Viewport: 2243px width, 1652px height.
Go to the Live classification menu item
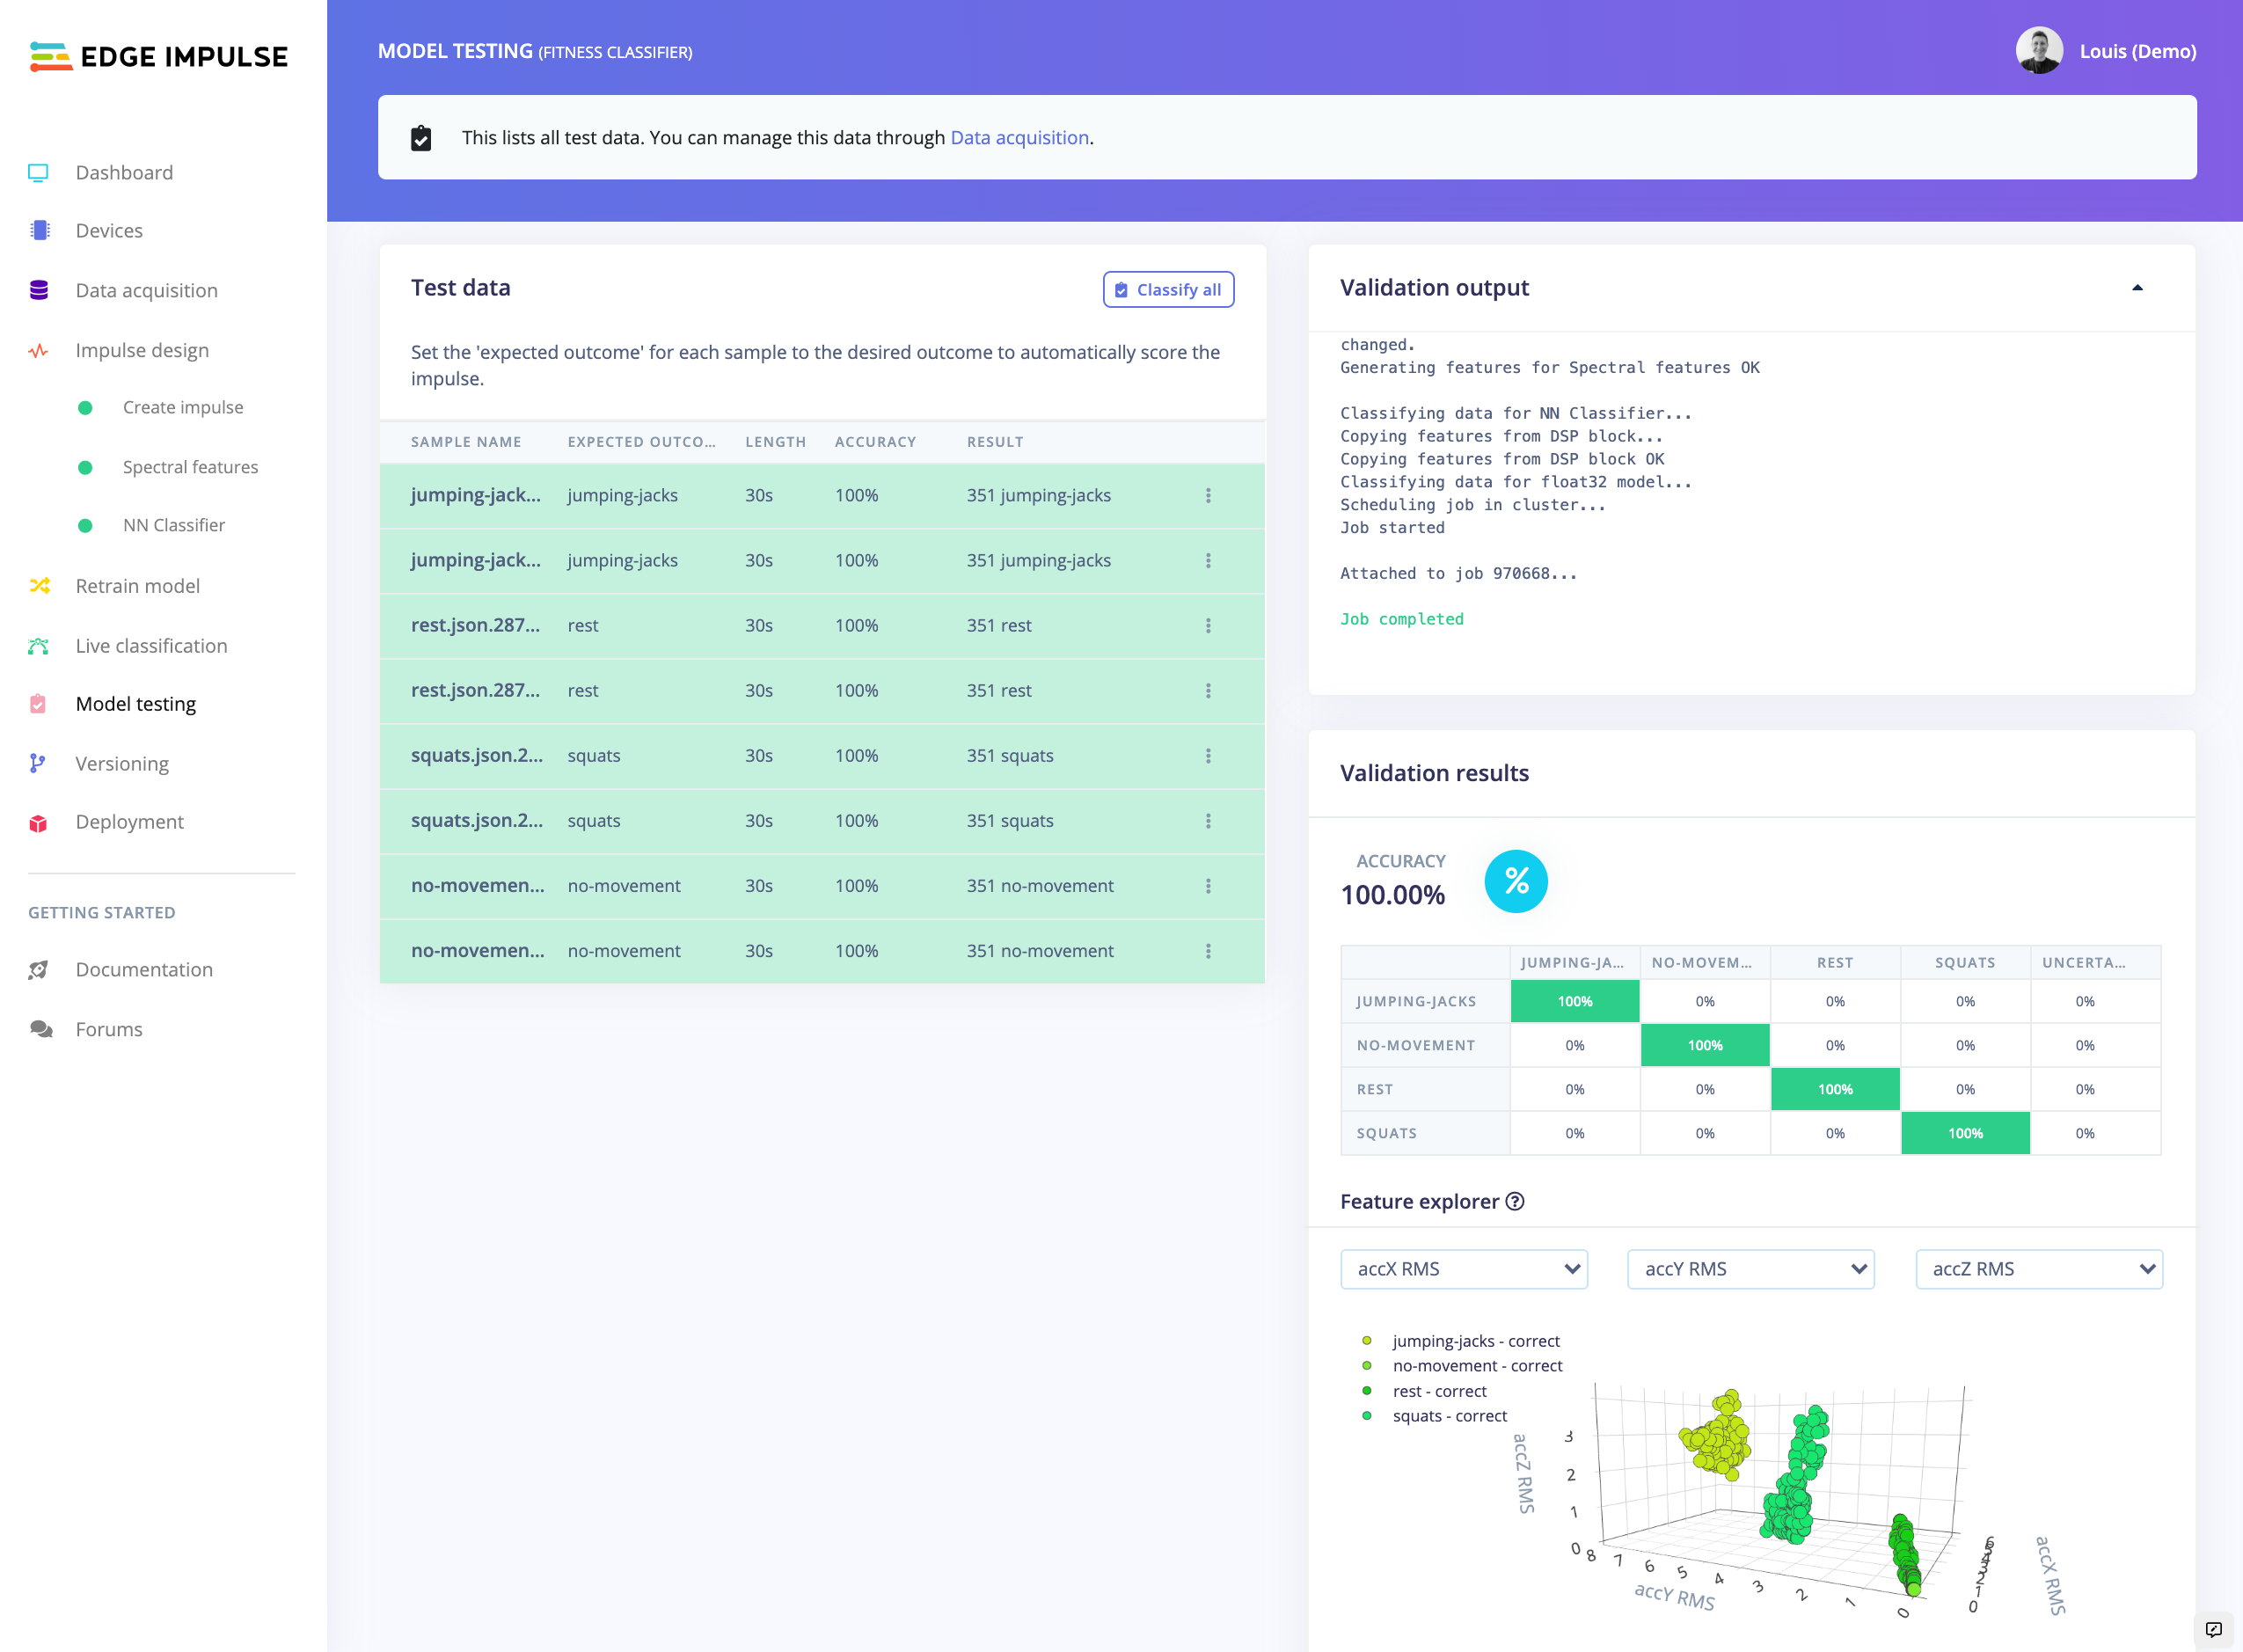point(151,646)
